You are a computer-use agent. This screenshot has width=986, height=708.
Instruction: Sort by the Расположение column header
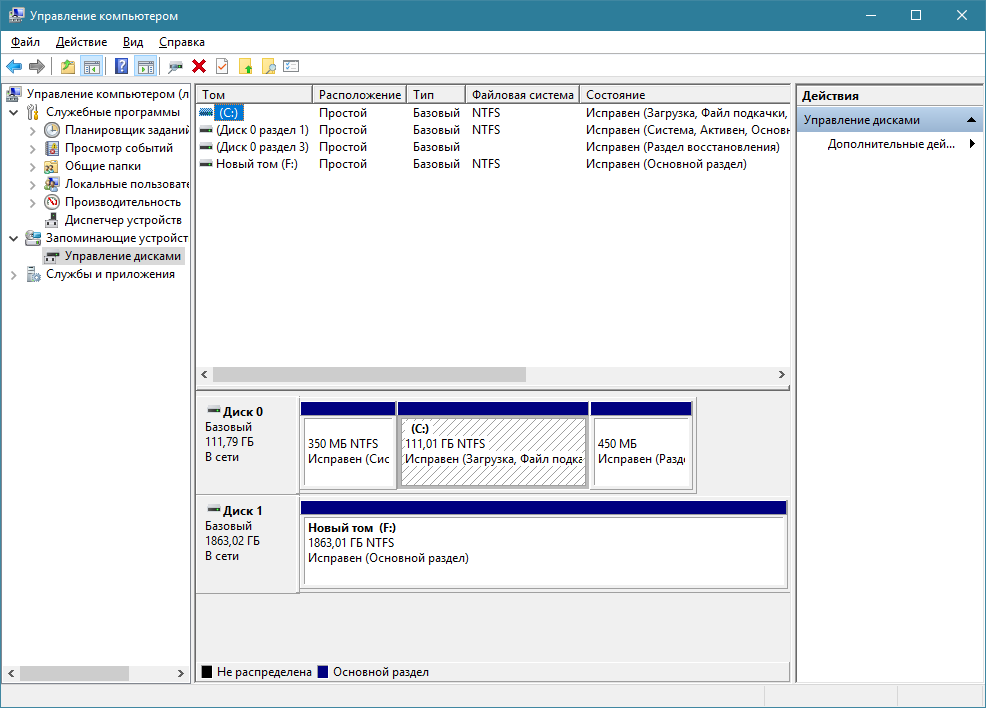coord(360,94)
